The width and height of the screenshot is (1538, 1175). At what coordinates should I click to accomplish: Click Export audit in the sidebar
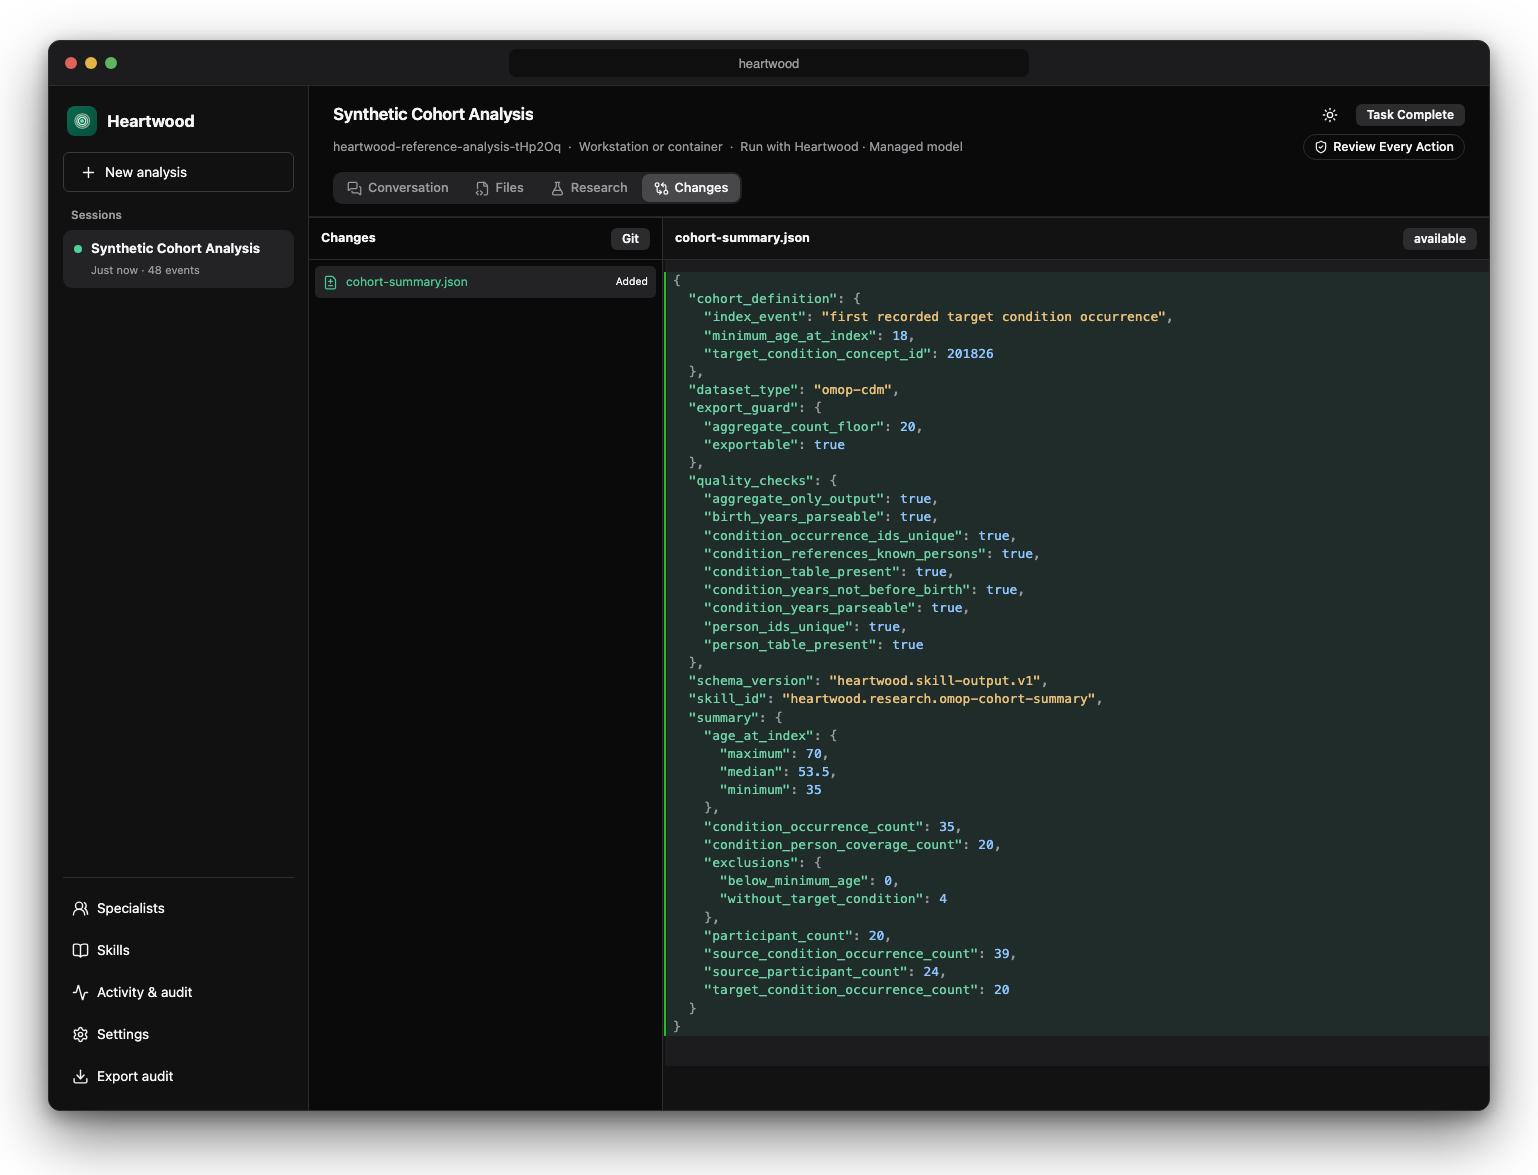coord(178,1076)
